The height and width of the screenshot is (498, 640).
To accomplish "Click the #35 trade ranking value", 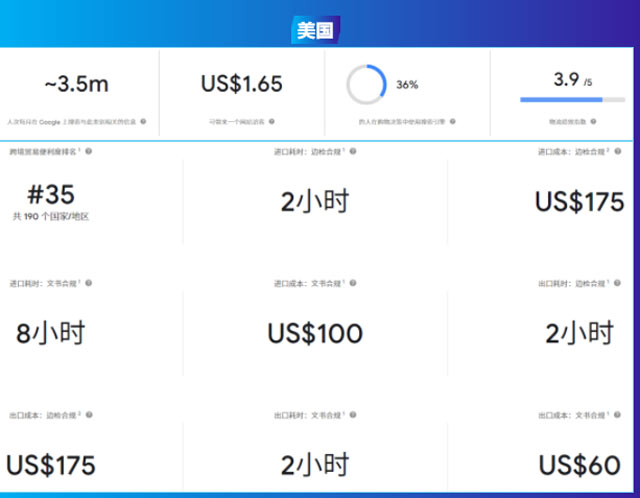I will pos(51,194).
